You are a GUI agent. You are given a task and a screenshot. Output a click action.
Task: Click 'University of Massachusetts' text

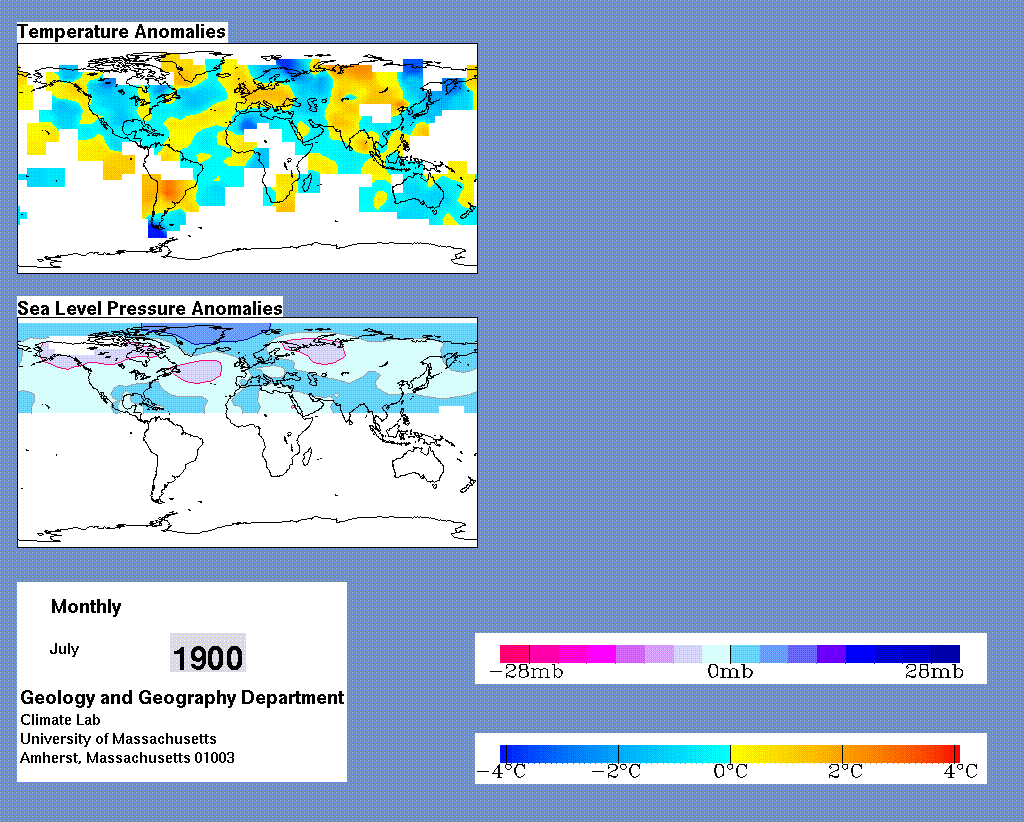pos(118,739)
